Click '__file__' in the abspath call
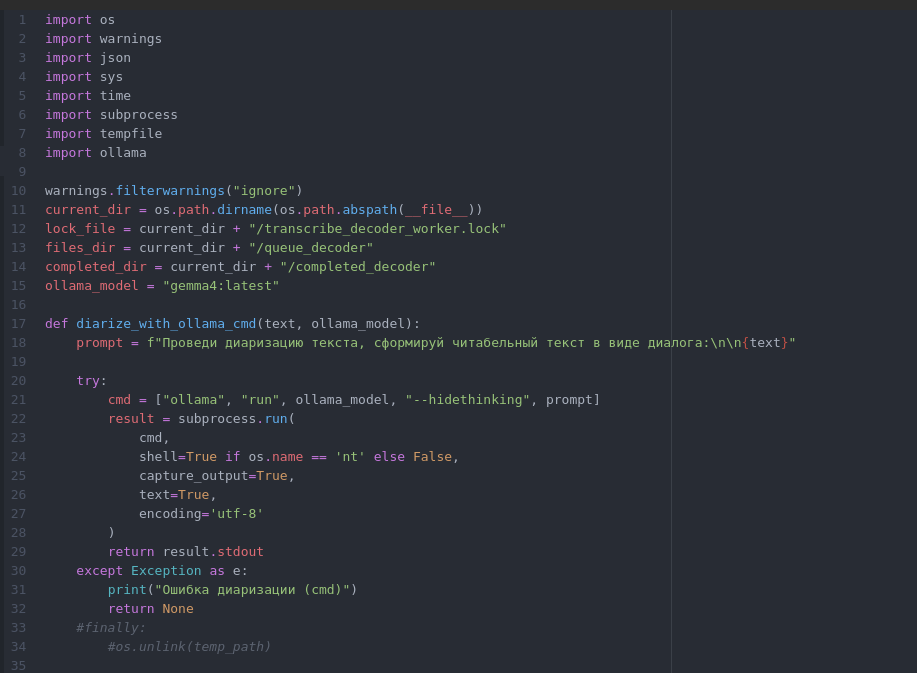Screen dimensions: 917x673 point(436,210)
